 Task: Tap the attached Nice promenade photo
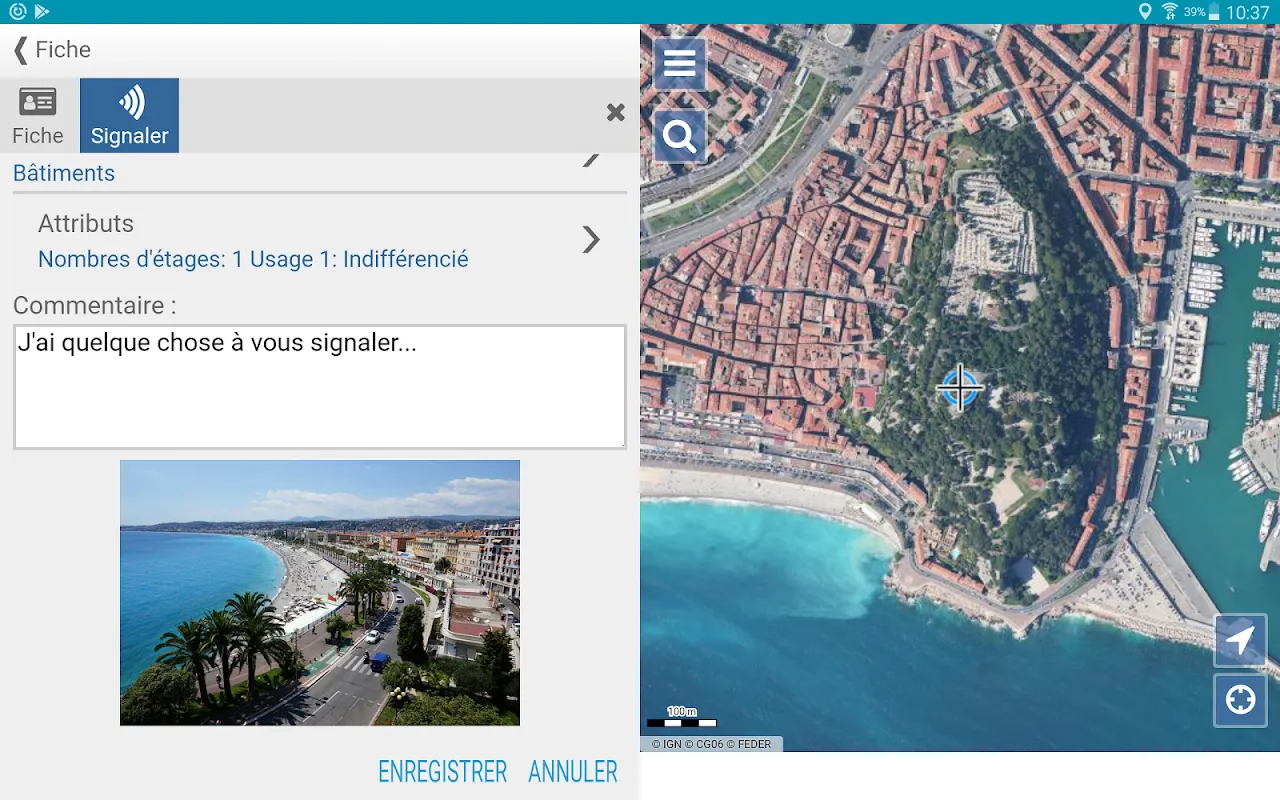point(320,593)
